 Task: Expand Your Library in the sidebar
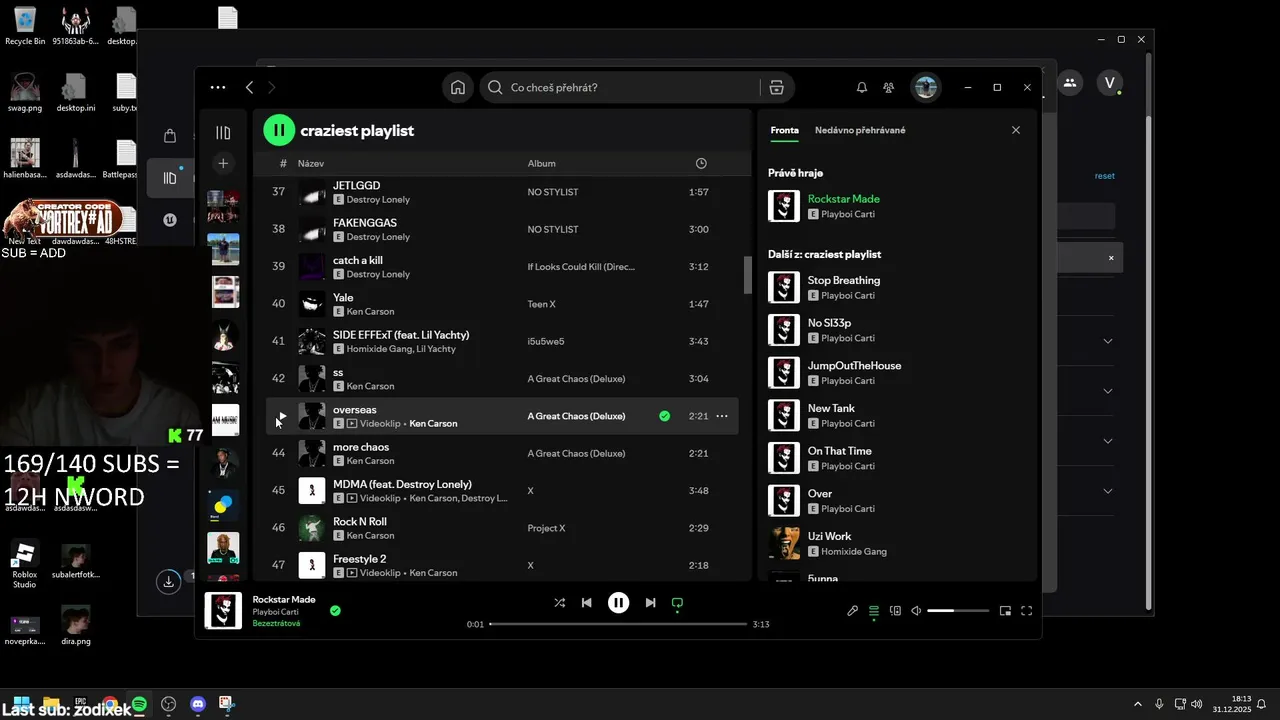pyautogui.click(x=223, y=132)
